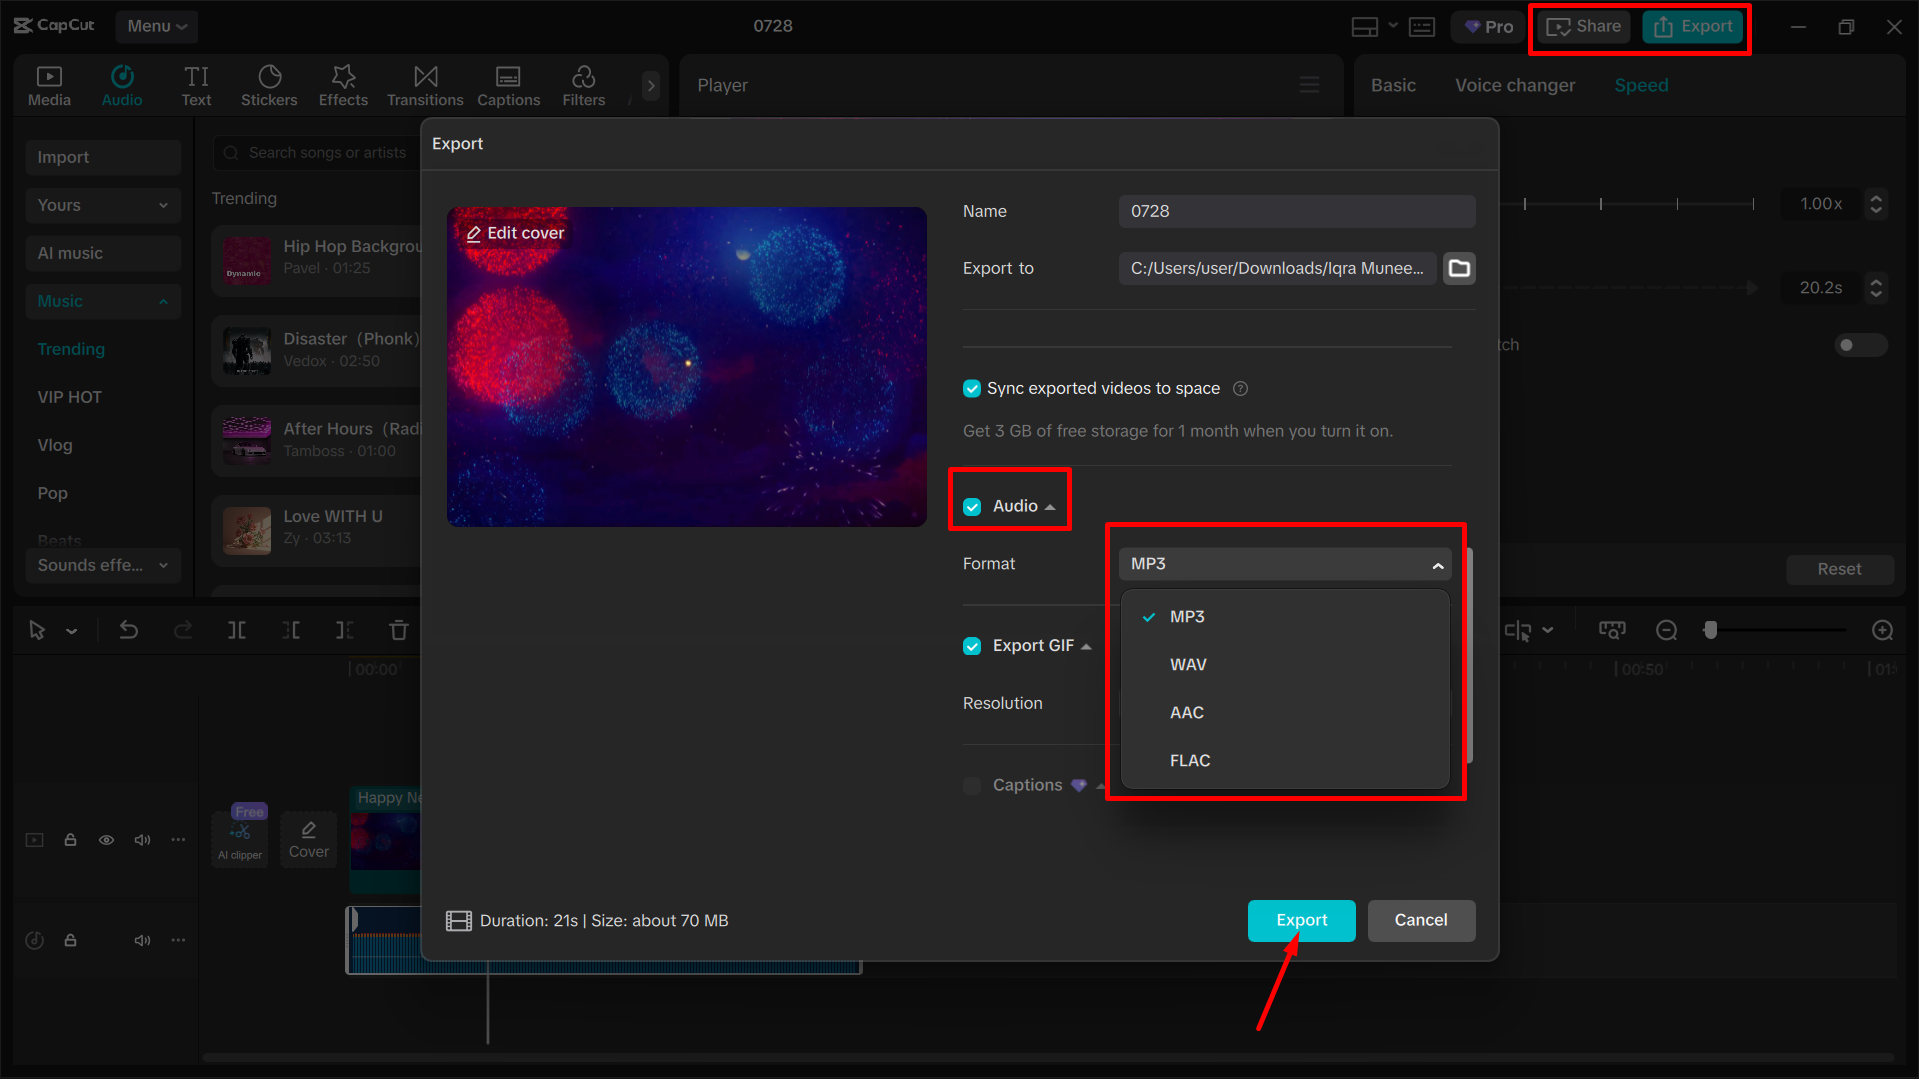Click the Undo icon above the timeline
The height and width of the screenshot is (1079, 1919).
coord(129,630)
